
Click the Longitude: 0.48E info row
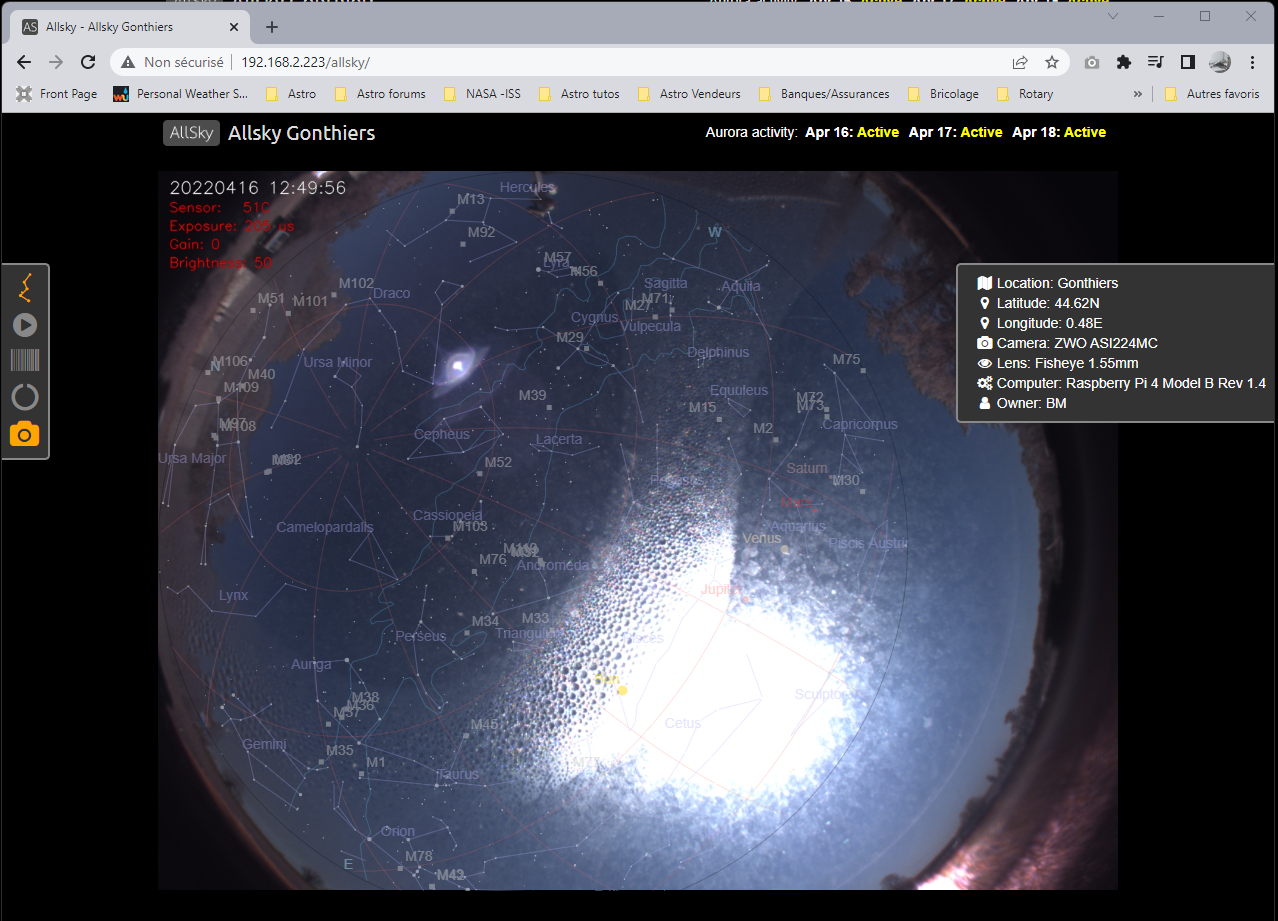(1040, 323)
